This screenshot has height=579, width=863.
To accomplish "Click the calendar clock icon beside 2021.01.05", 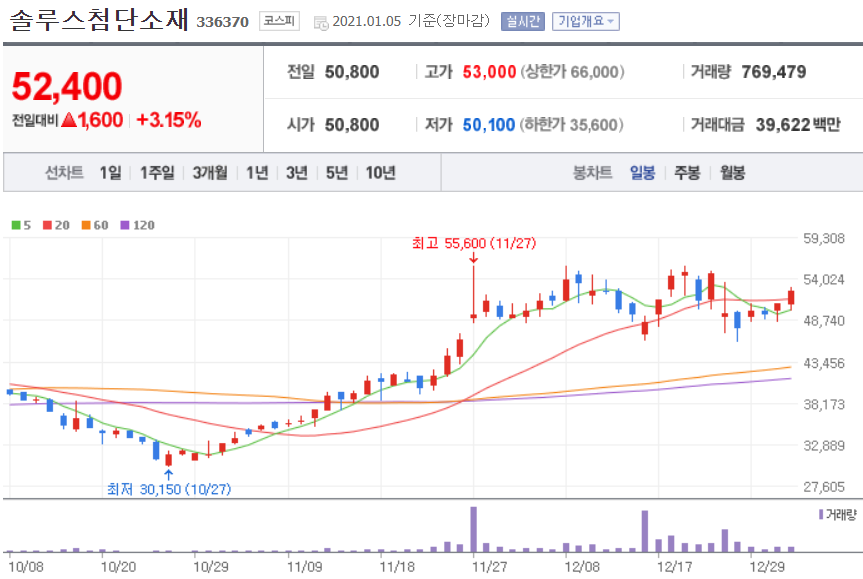I will tap(320, 23).
